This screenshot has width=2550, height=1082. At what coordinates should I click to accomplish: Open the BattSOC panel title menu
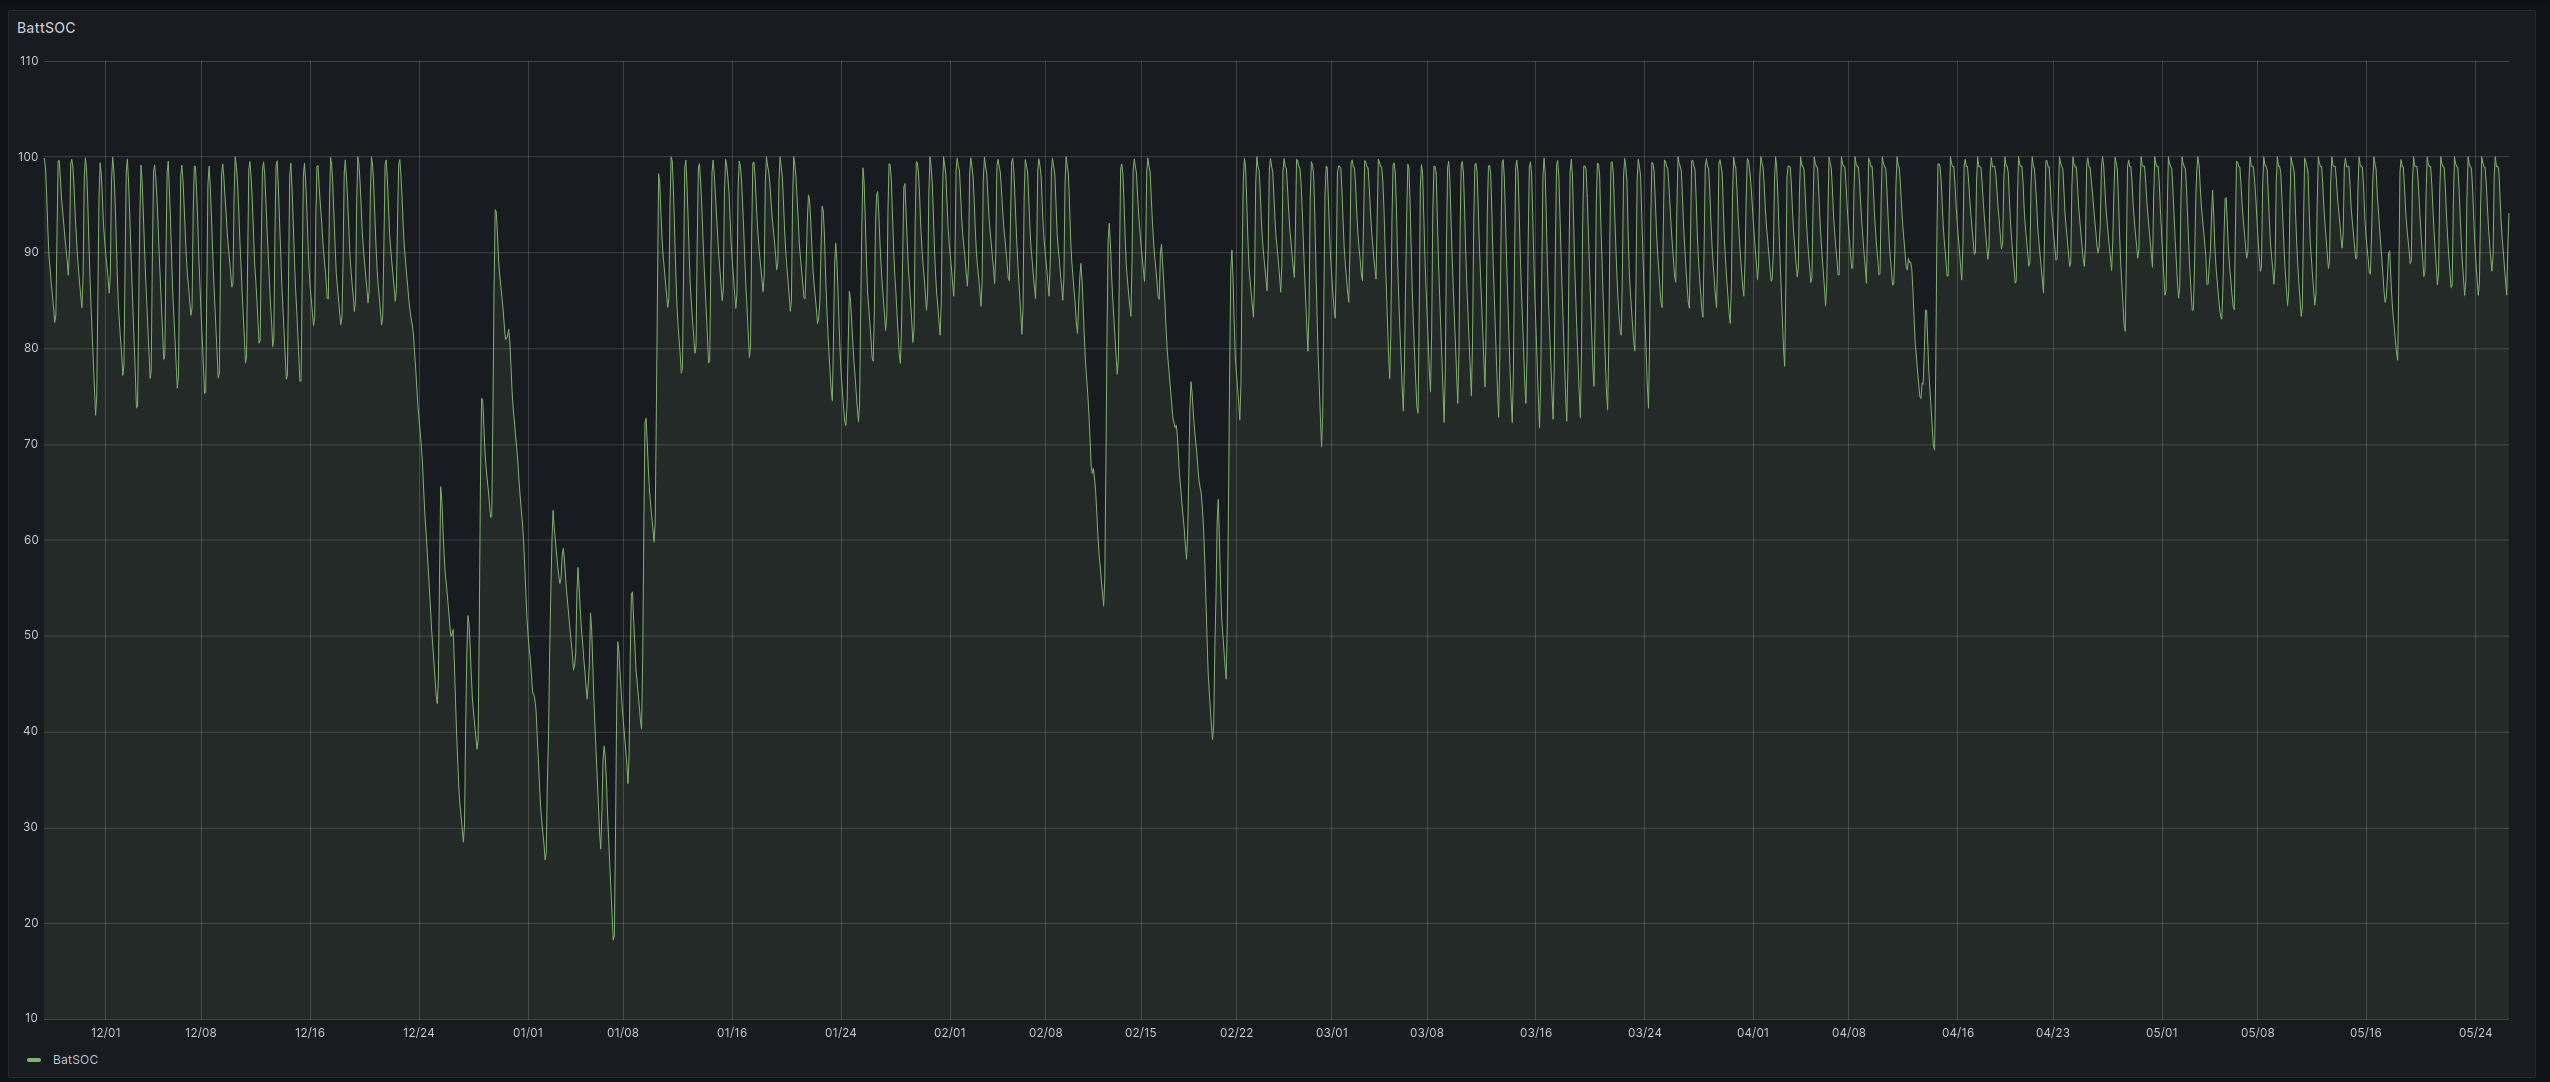tap(46, 28)
